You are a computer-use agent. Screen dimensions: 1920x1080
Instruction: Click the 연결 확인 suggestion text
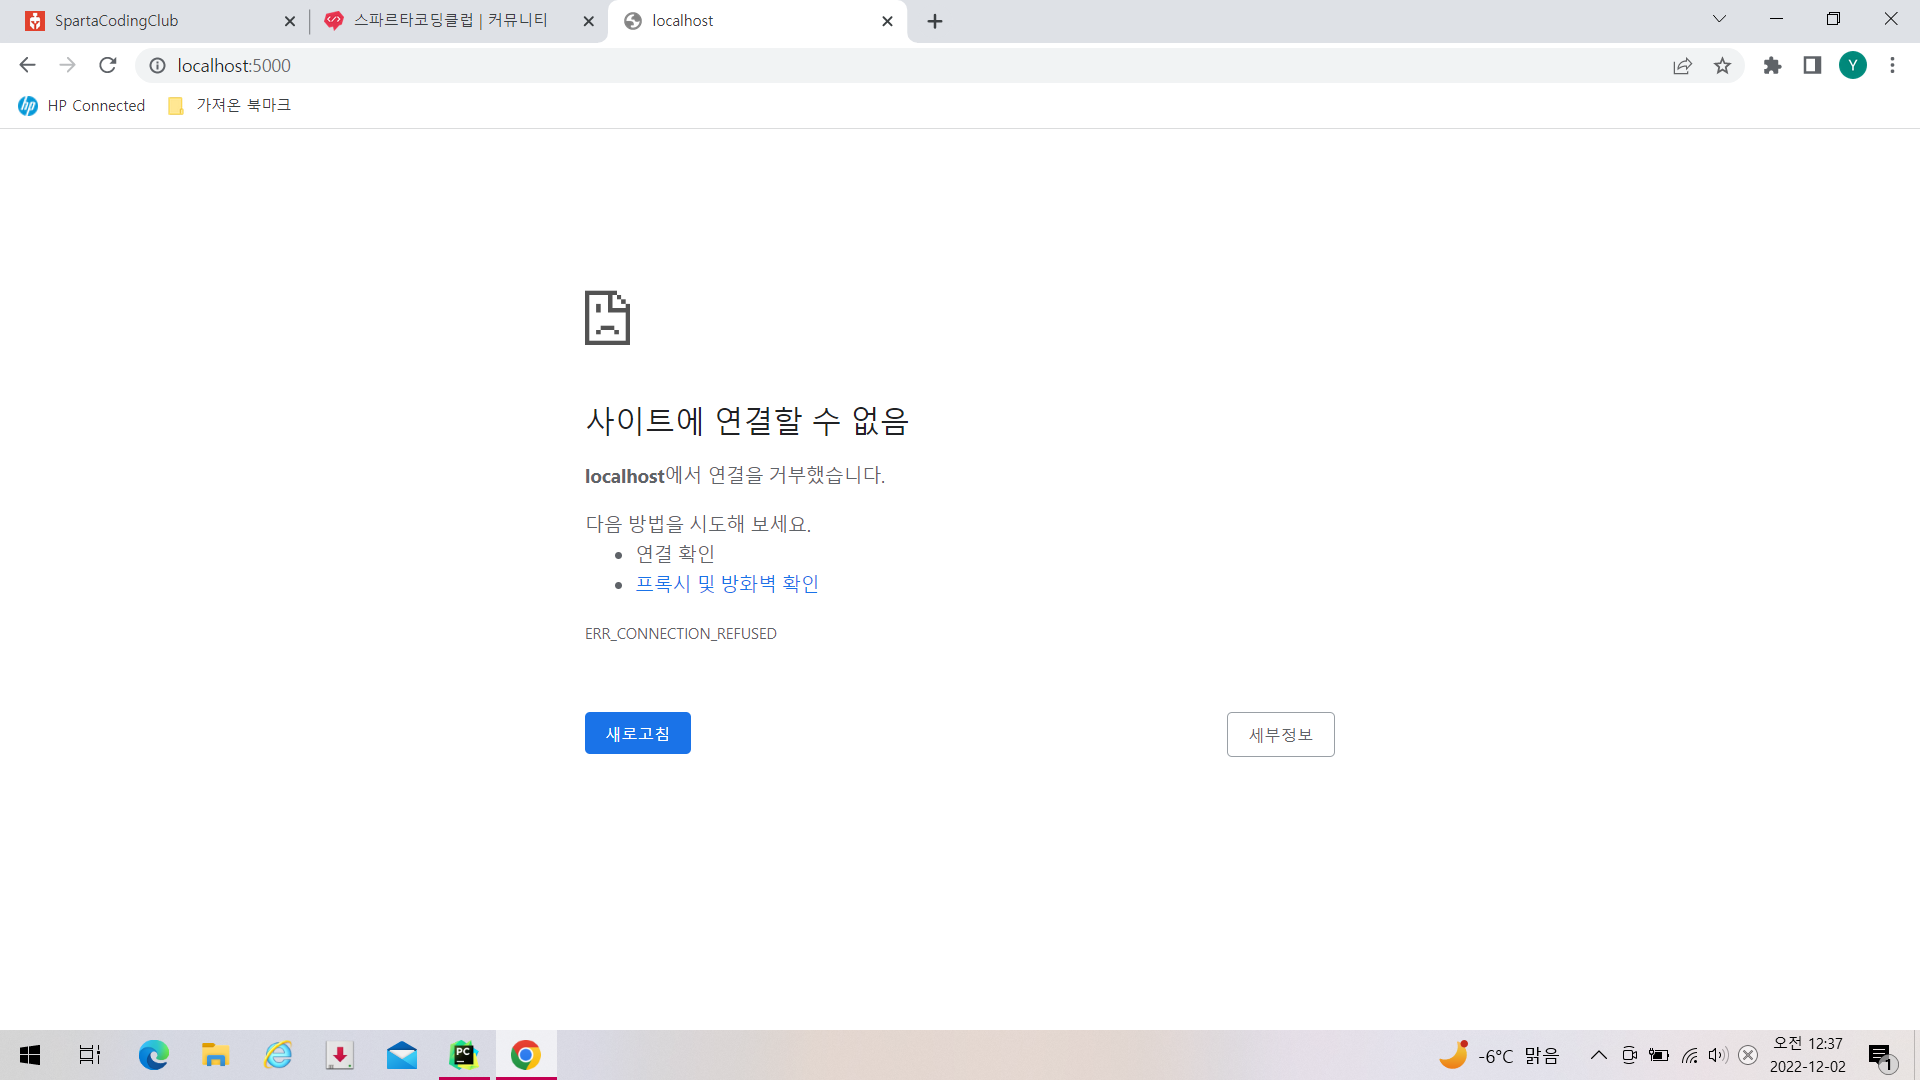675,553
